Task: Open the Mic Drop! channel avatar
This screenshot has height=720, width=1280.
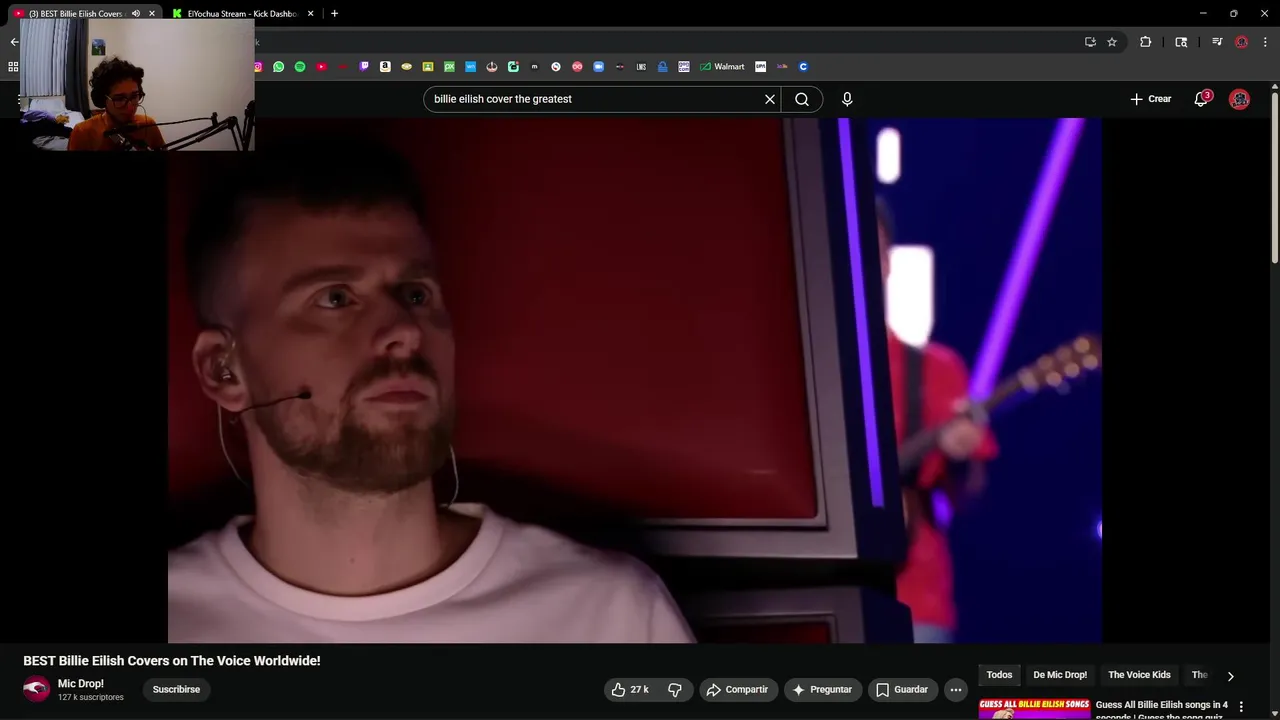Action: click(37, 689)
